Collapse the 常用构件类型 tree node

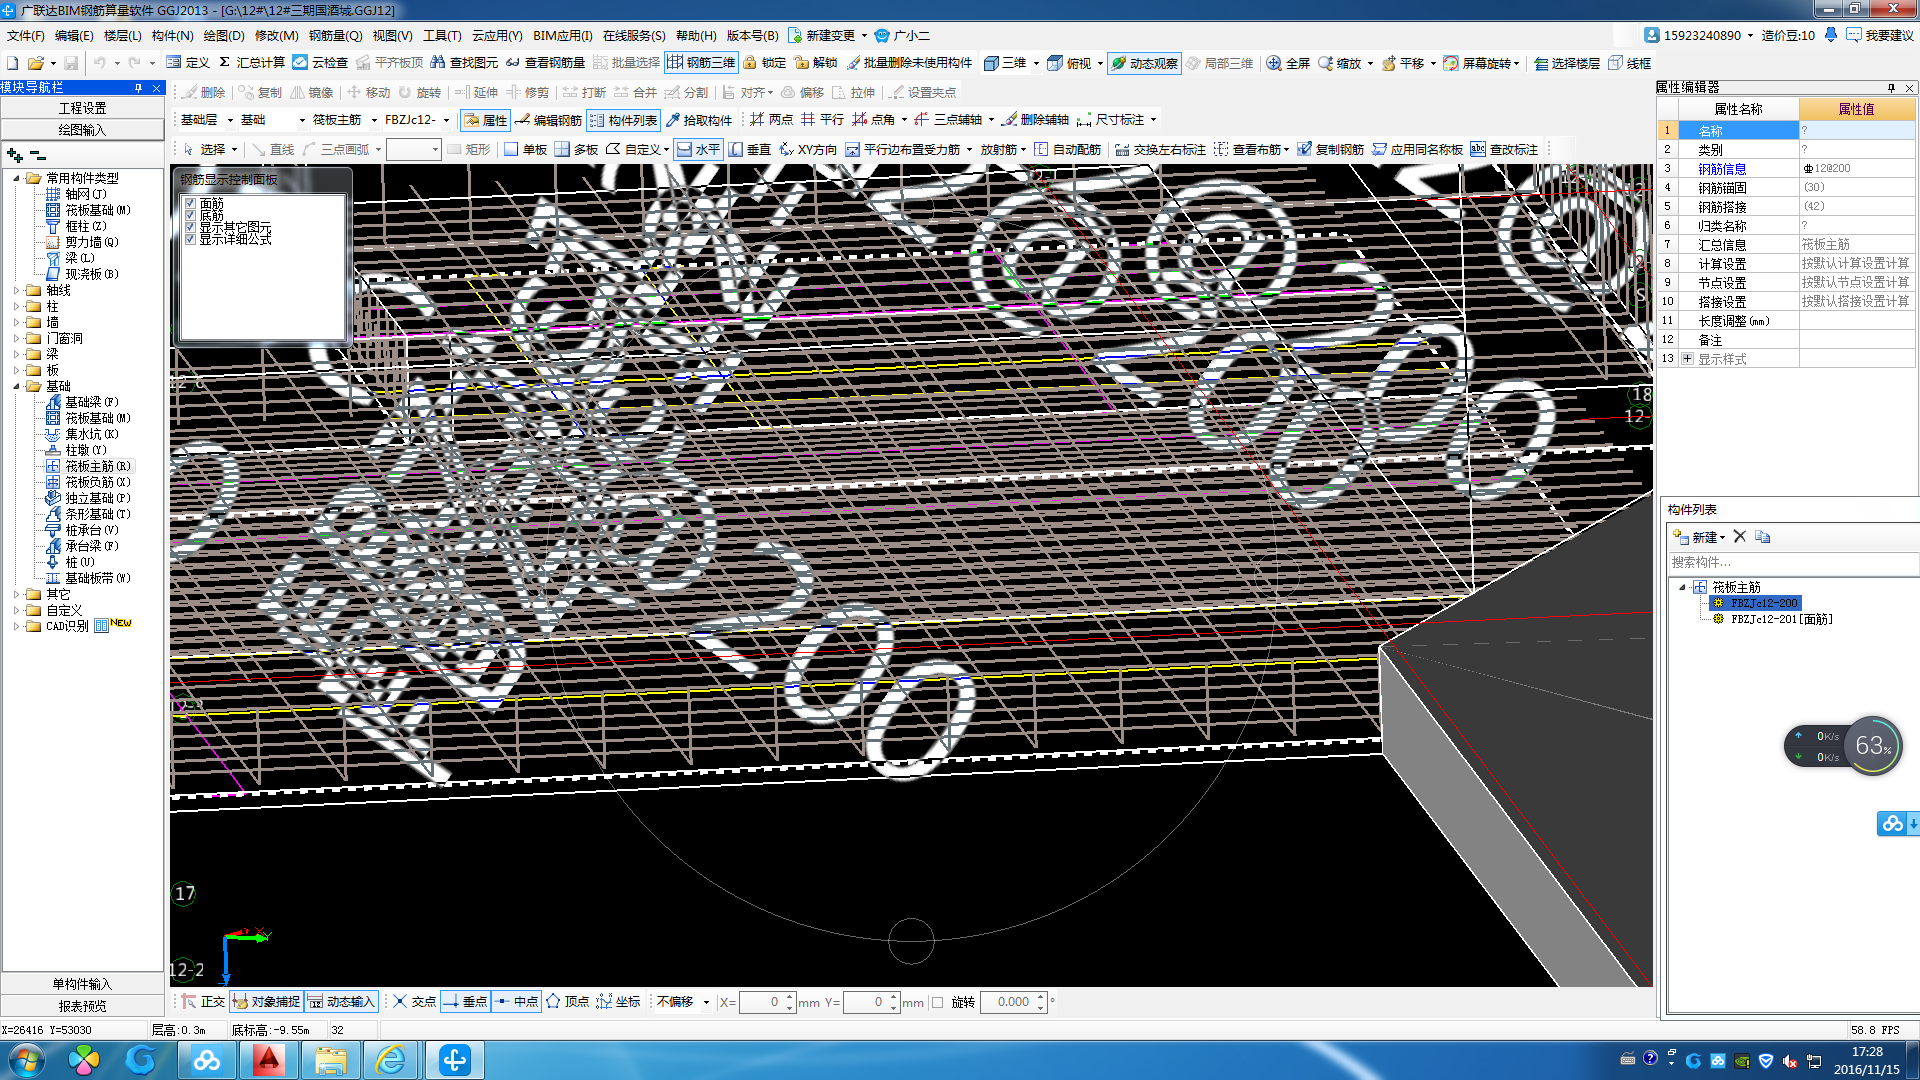(x=16, y=178)
